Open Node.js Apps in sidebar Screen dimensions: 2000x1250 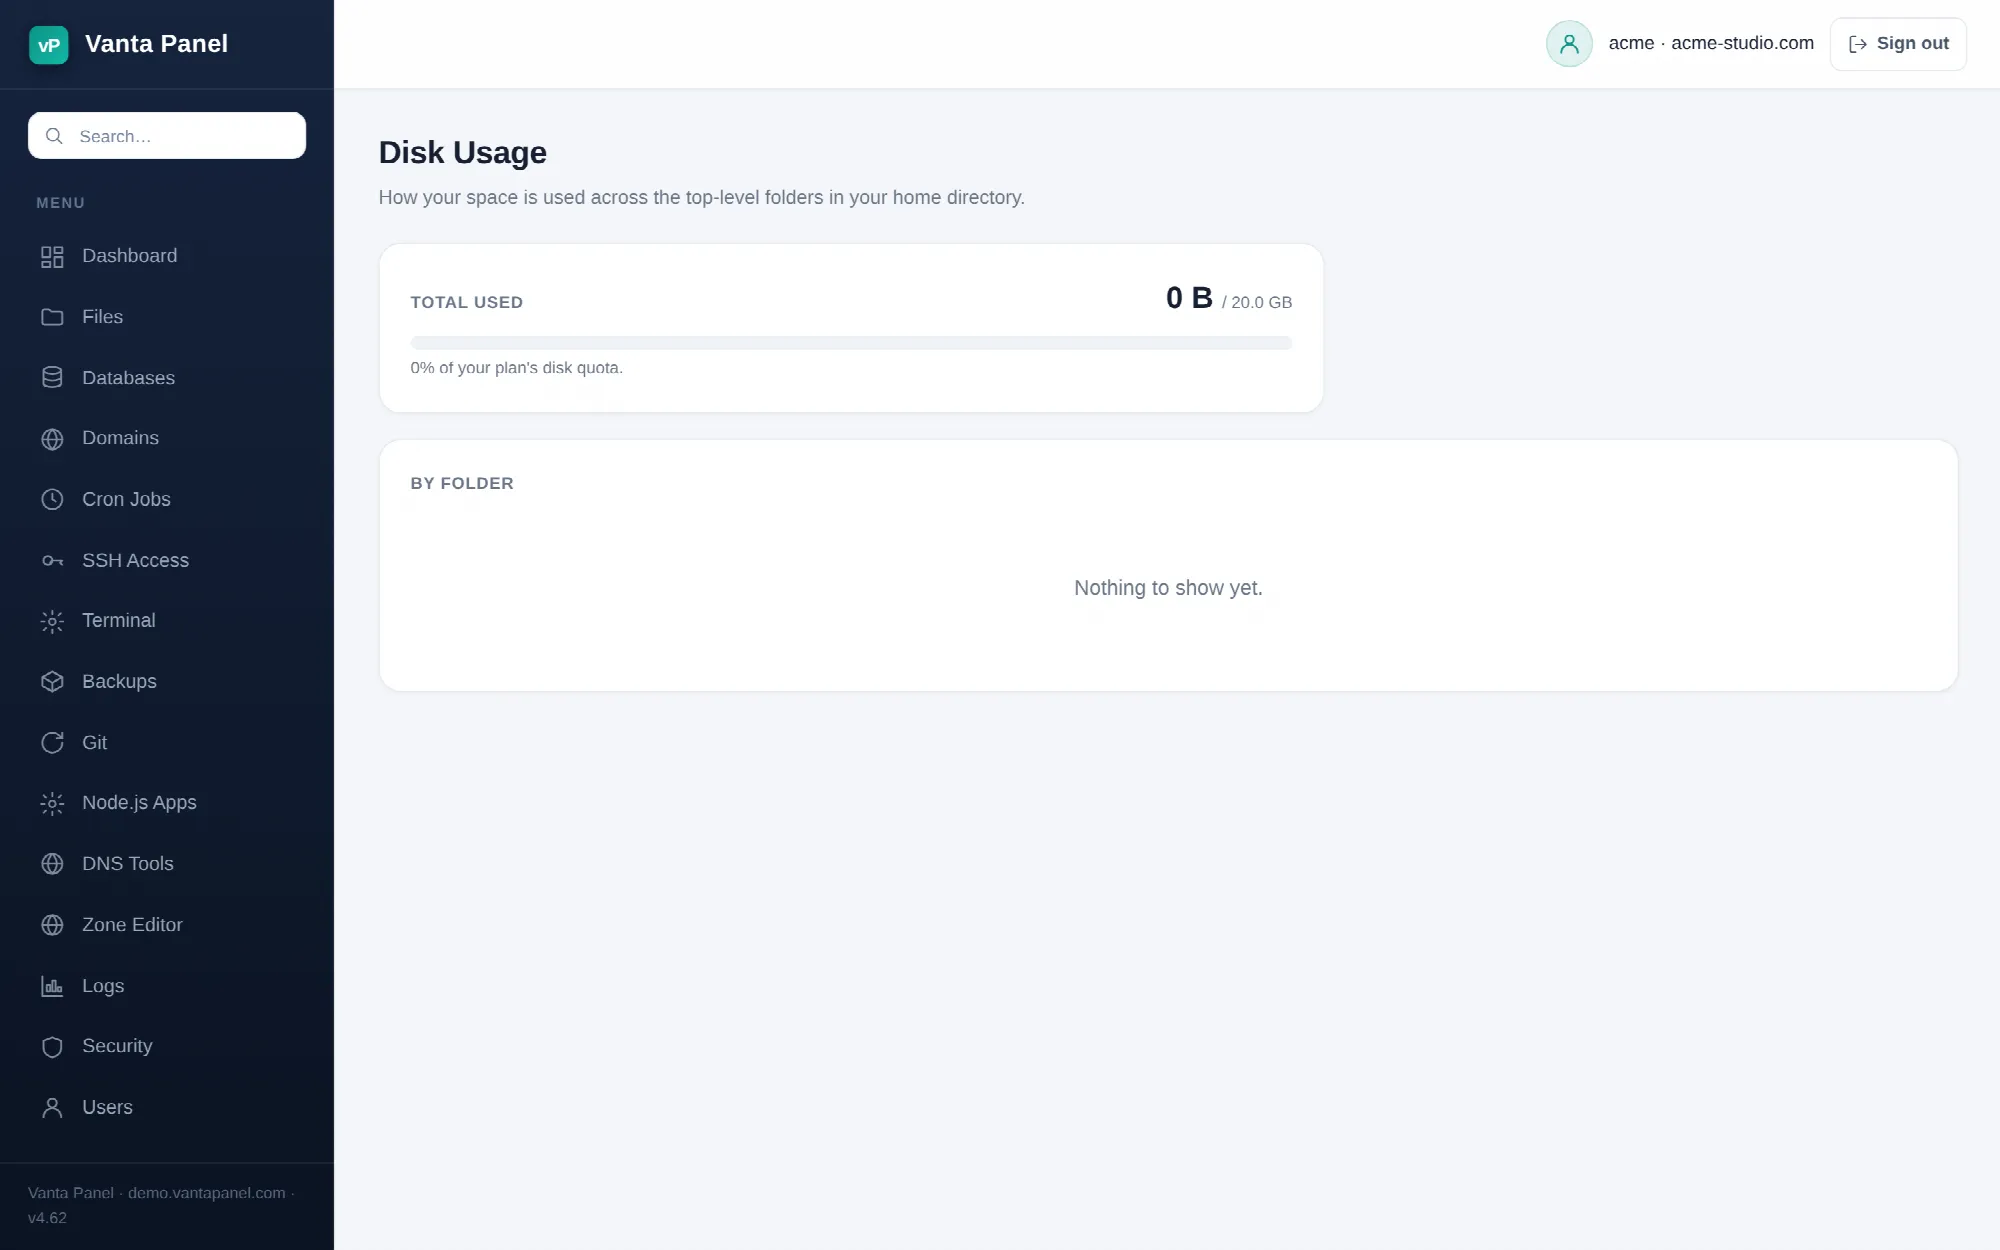click(167, 803)
